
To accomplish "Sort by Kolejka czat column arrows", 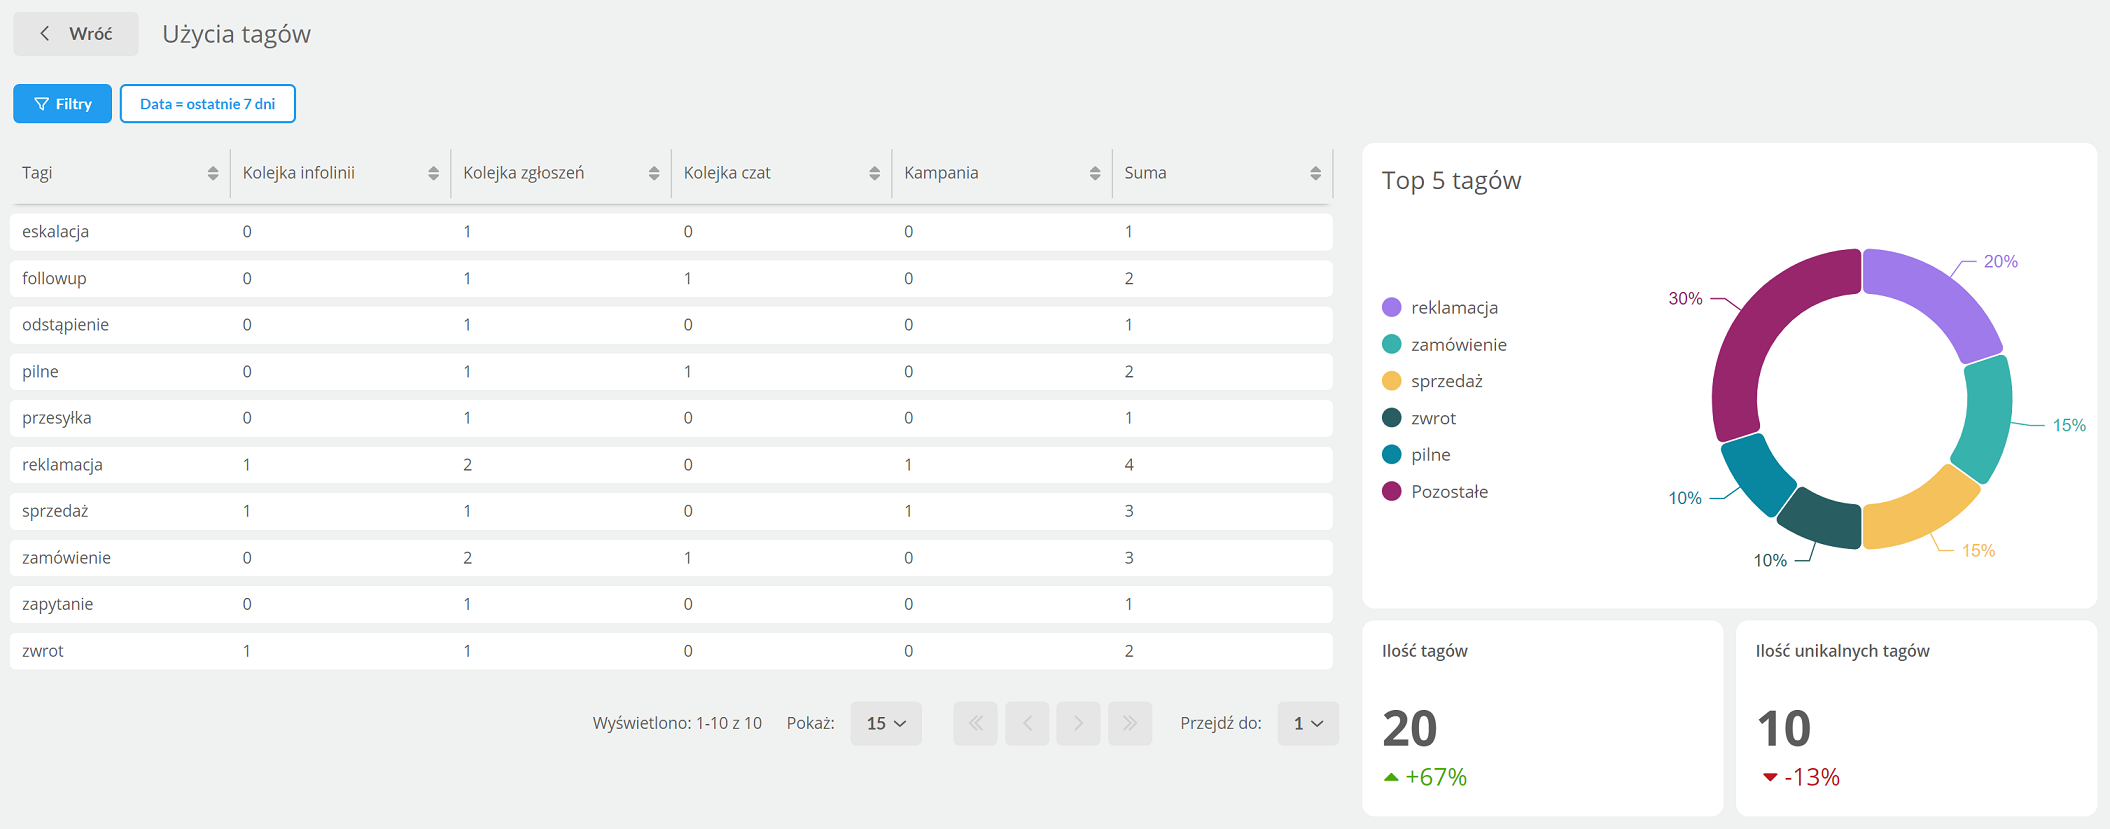I will (x=874, y=174).
